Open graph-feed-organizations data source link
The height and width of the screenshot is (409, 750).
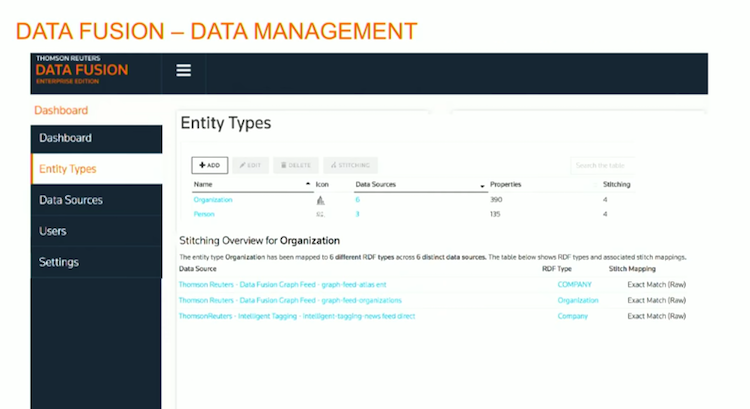(x=290, y=300)
